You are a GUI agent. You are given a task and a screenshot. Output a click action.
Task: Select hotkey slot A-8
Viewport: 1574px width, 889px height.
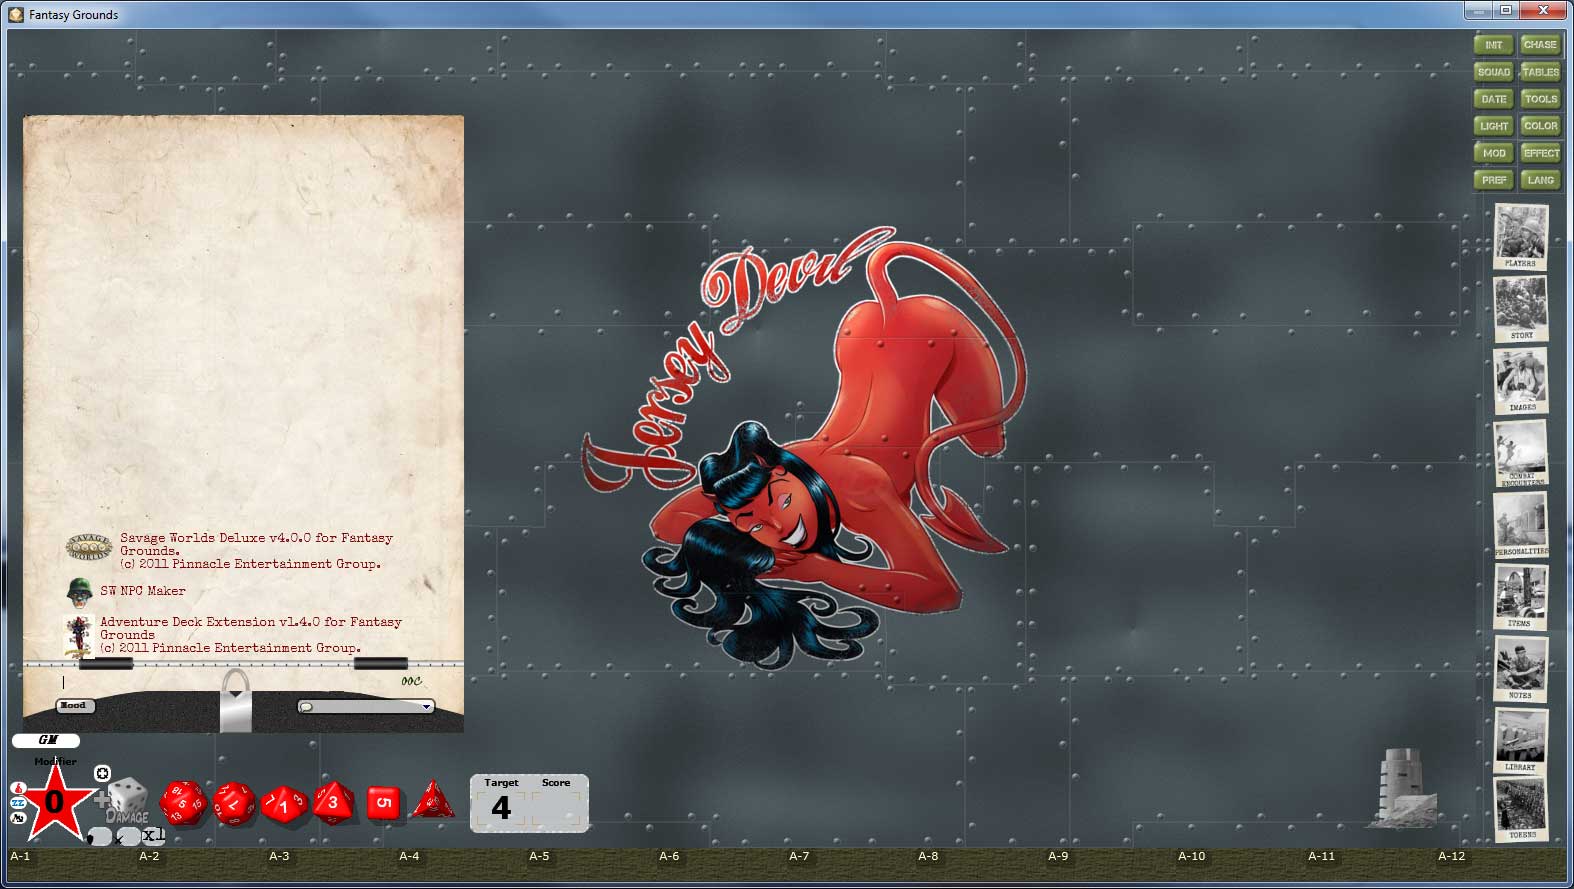click(x=982, y=864)
